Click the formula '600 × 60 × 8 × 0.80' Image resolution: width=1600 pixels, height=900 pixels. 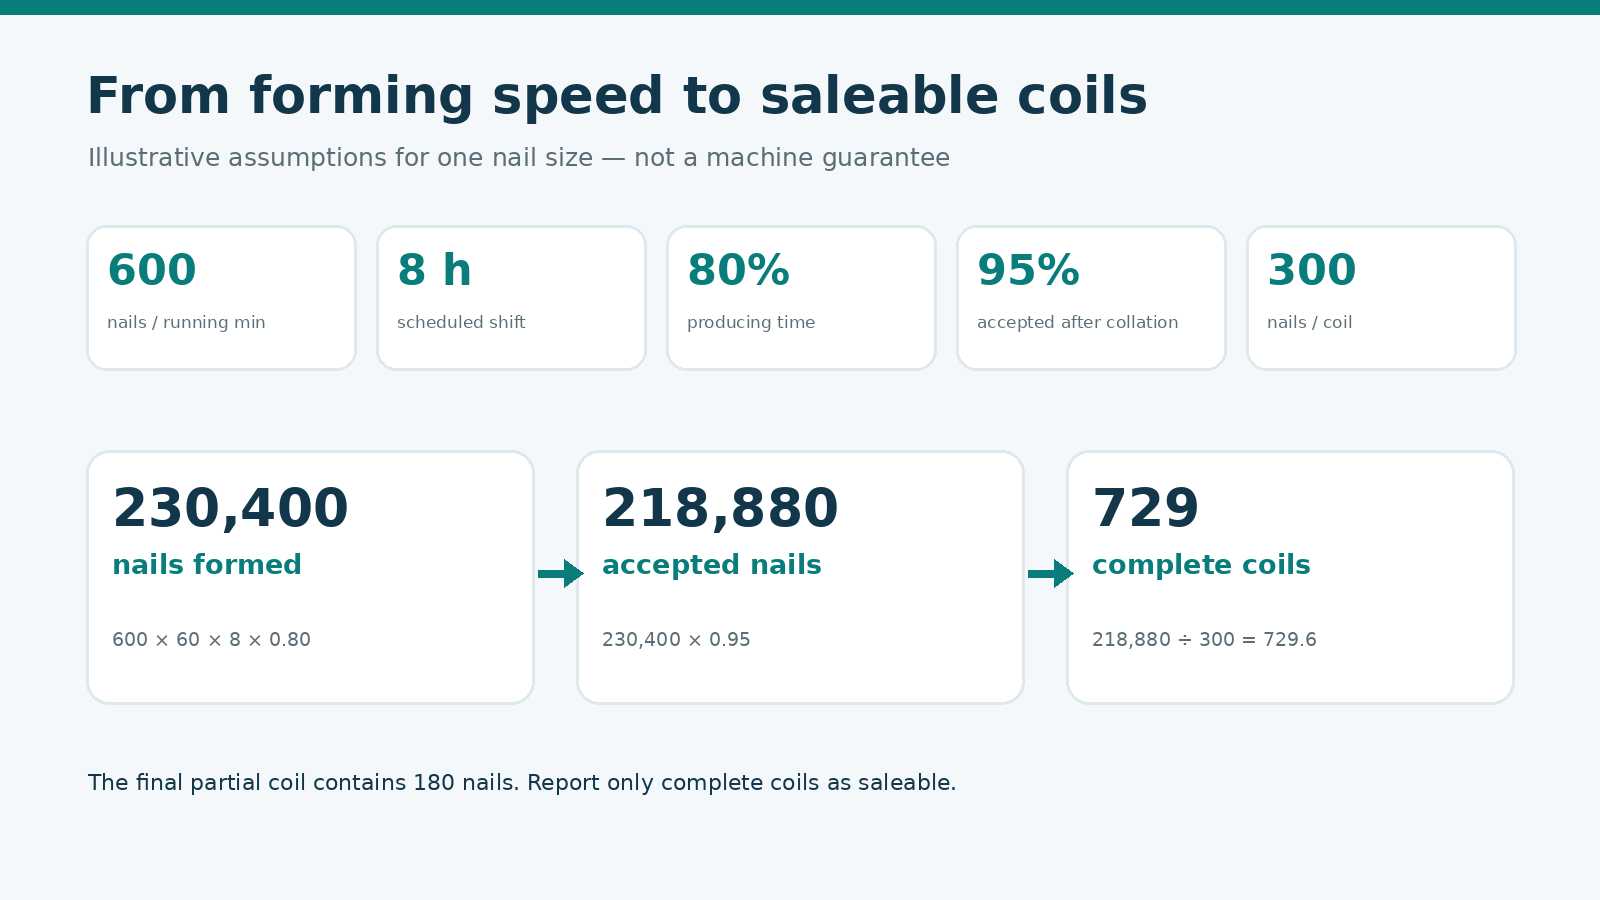(x=211, y=640)
